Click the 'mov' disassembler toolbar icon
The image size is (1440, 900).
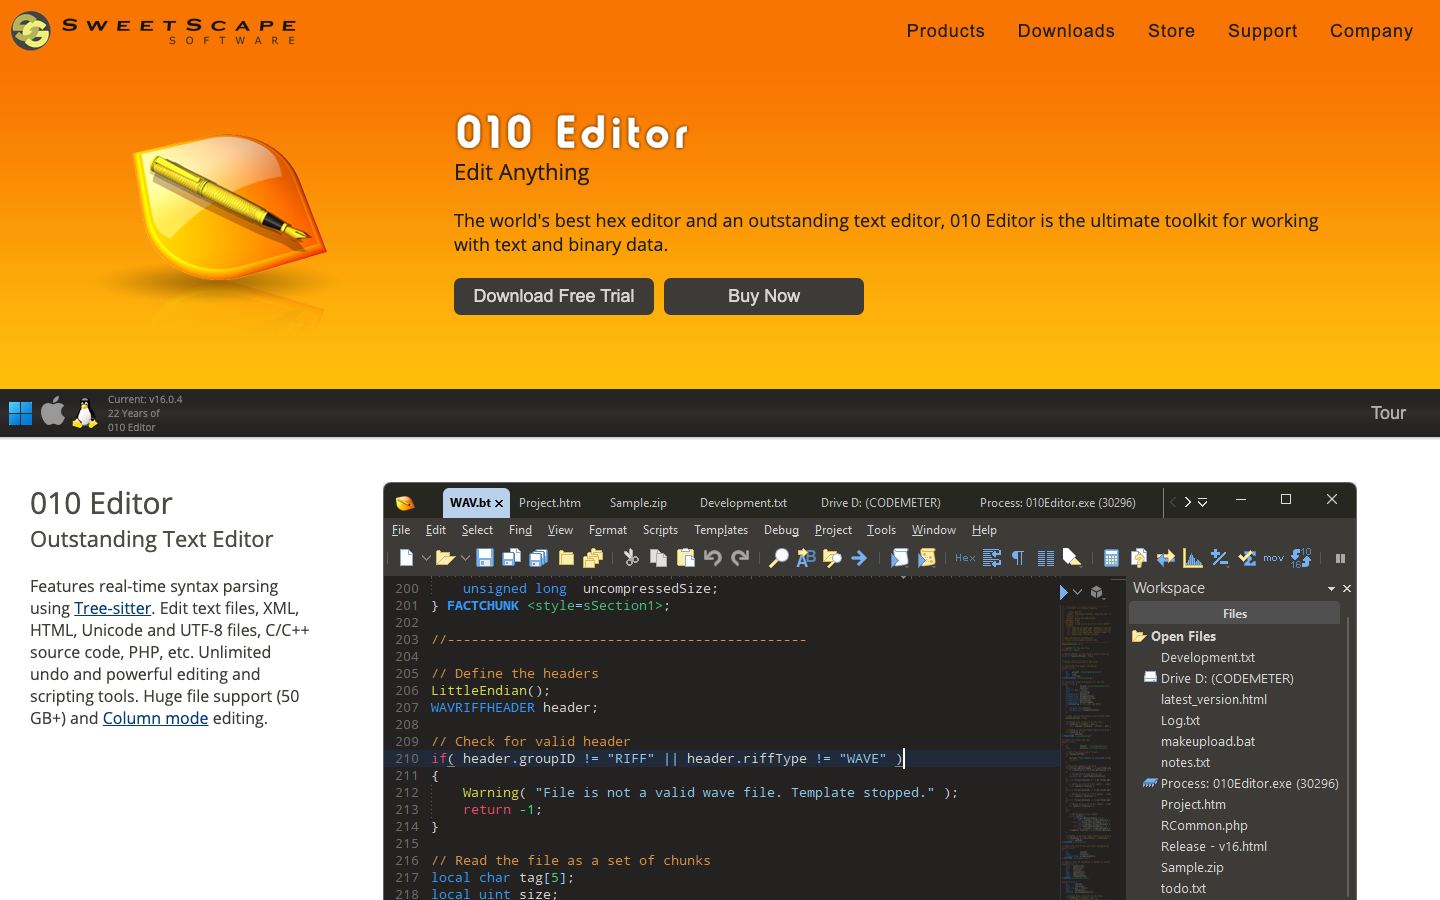[x=1273, y=558]
